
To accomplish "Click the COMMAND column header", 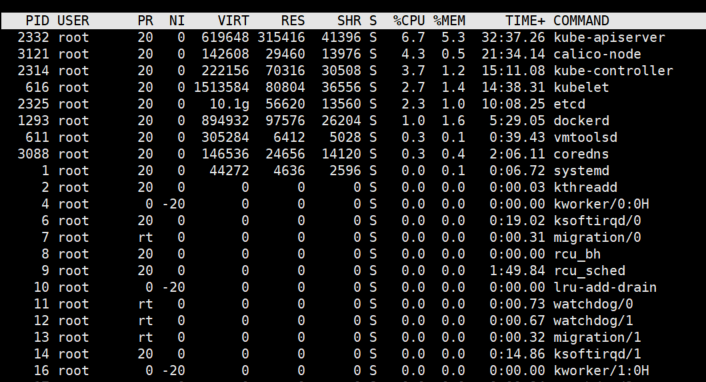I will 581,21.
